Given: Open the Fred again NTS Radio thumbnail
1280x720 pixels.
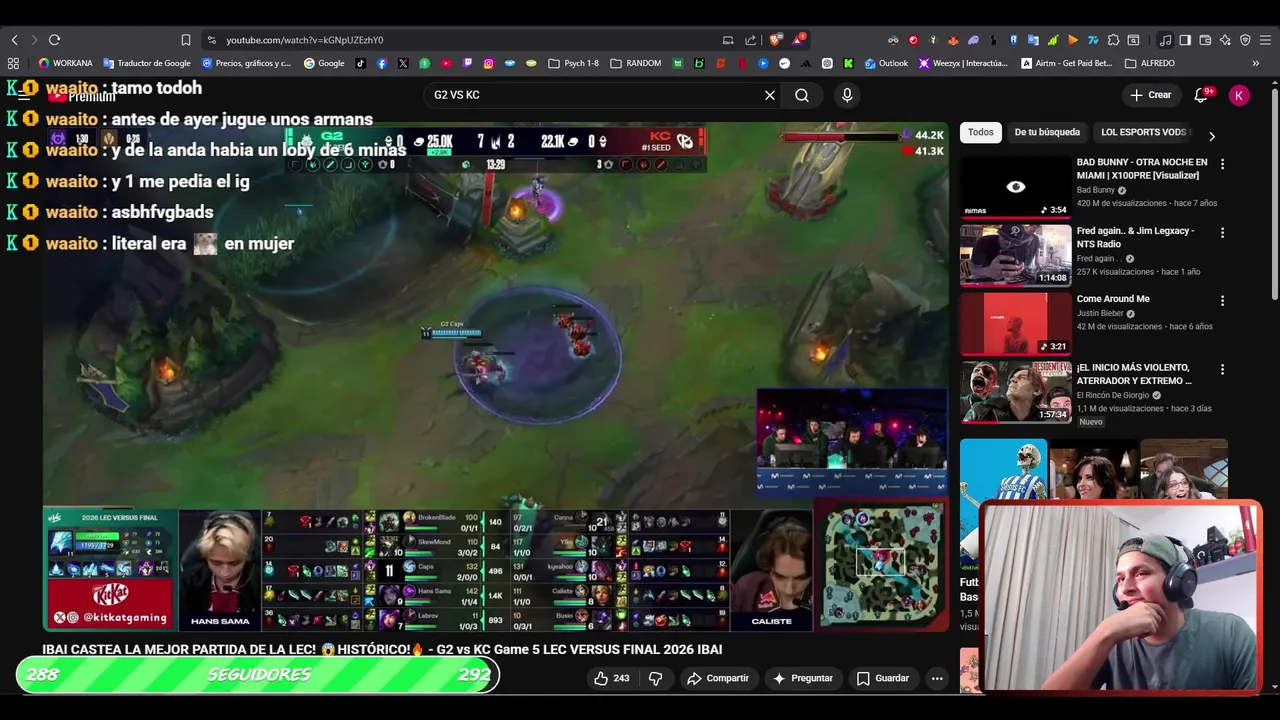Looking at the screenshot, I should pos(1016,256).
